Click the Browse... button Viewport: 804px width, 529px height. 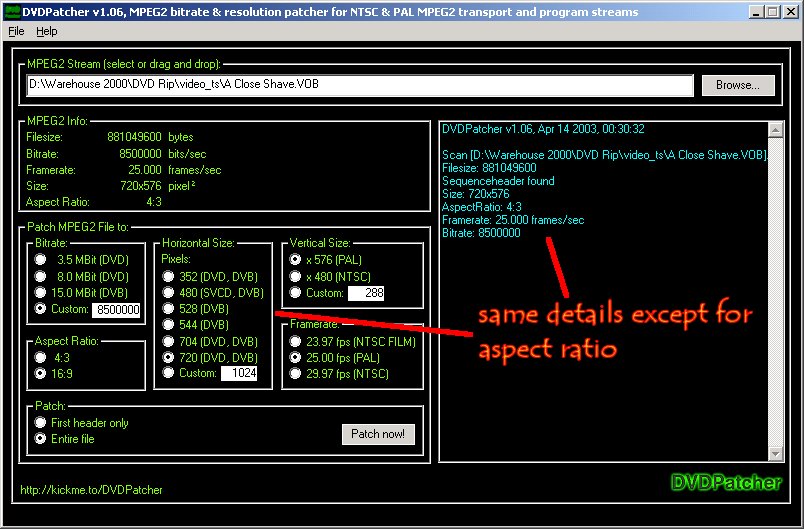[x=738, y=85]
